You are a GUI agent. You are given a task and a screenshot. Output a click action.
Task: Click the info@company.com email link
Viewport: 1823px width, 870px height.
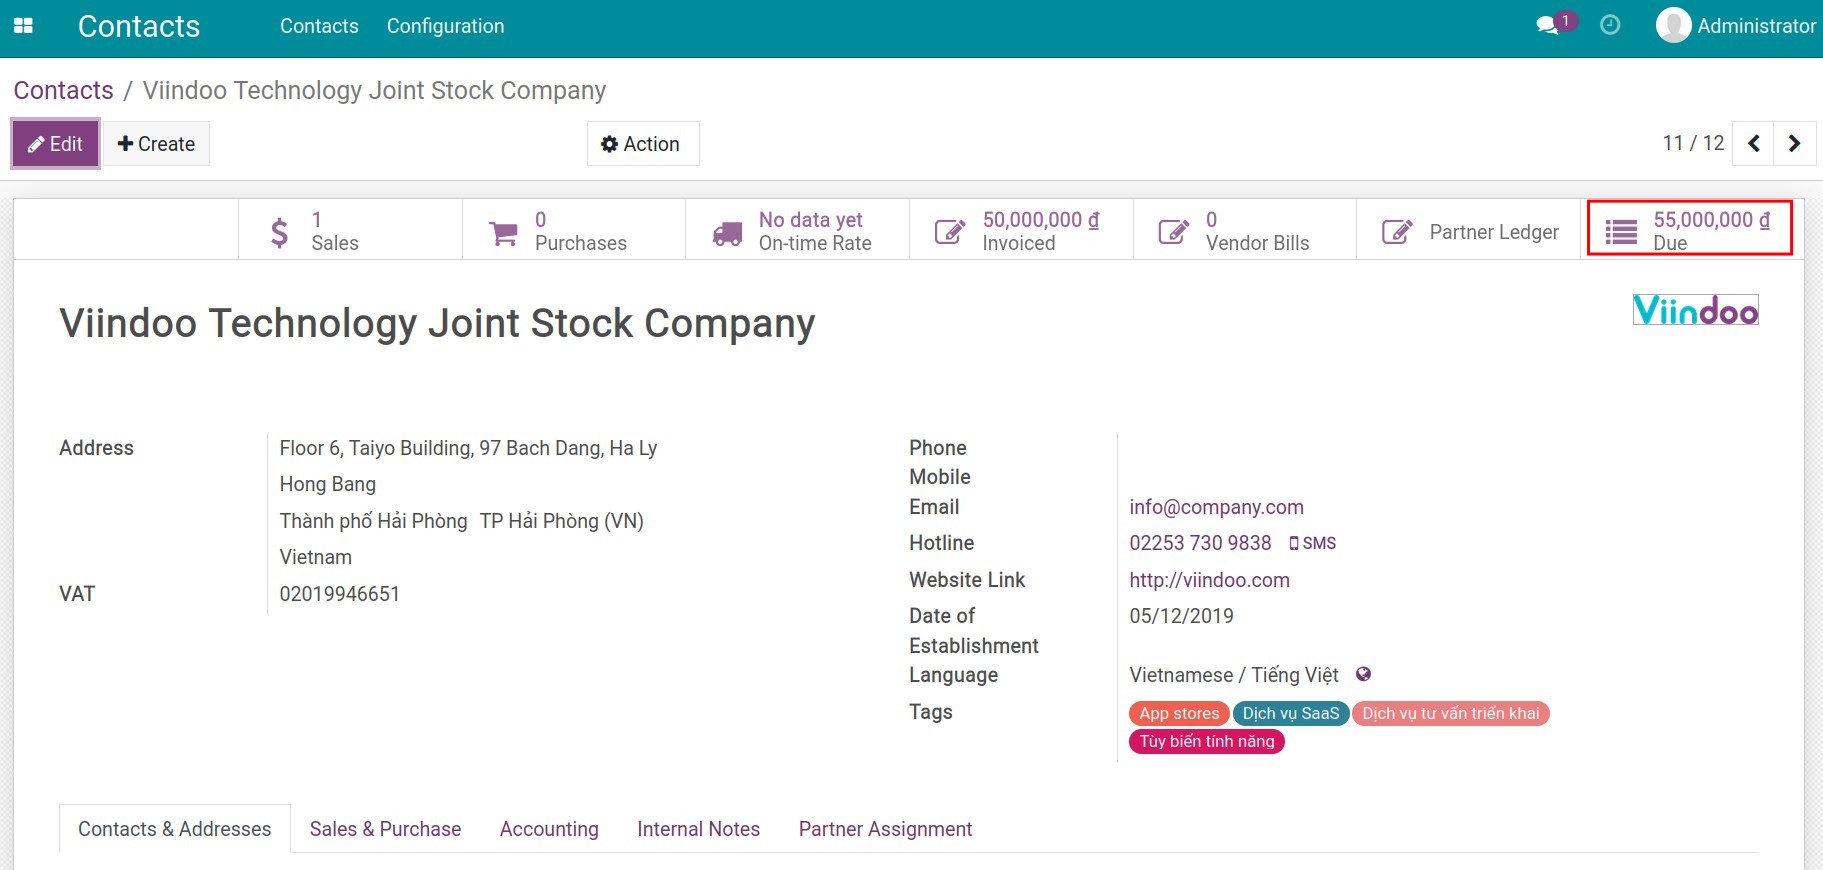tap(1216, 507)
